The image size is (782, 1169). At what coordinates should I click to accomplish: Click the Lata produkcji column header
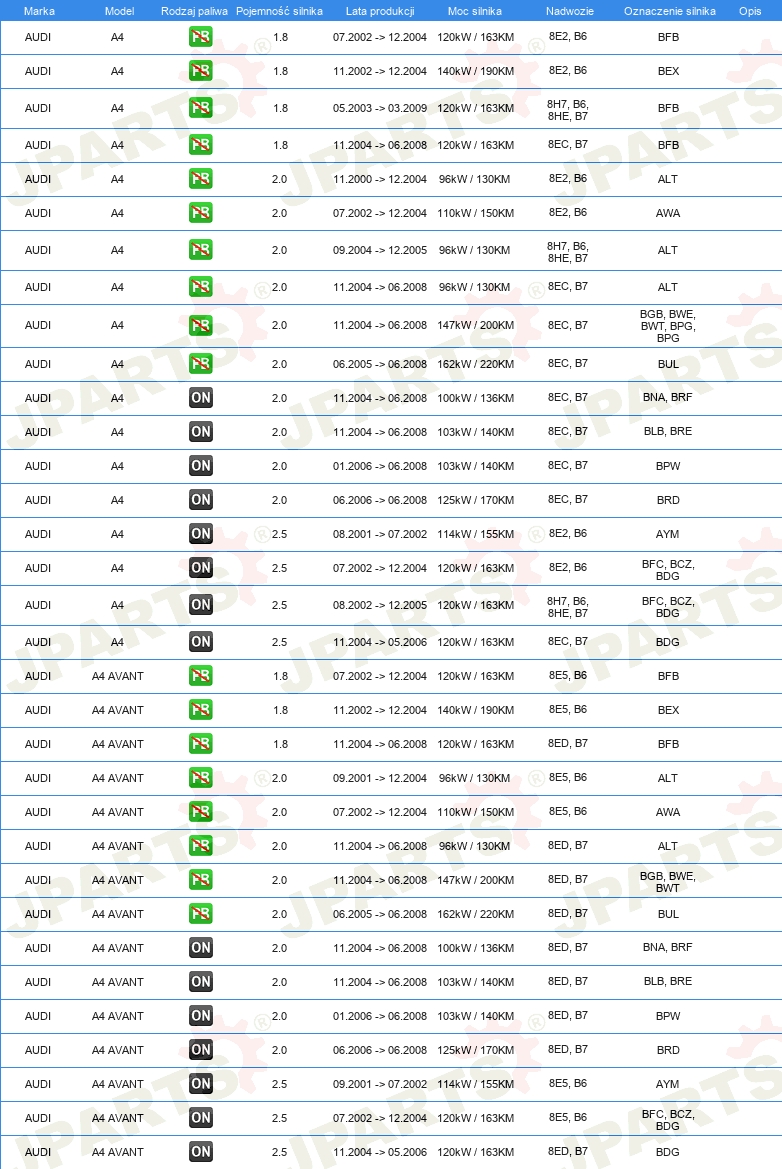coord(380,11)
